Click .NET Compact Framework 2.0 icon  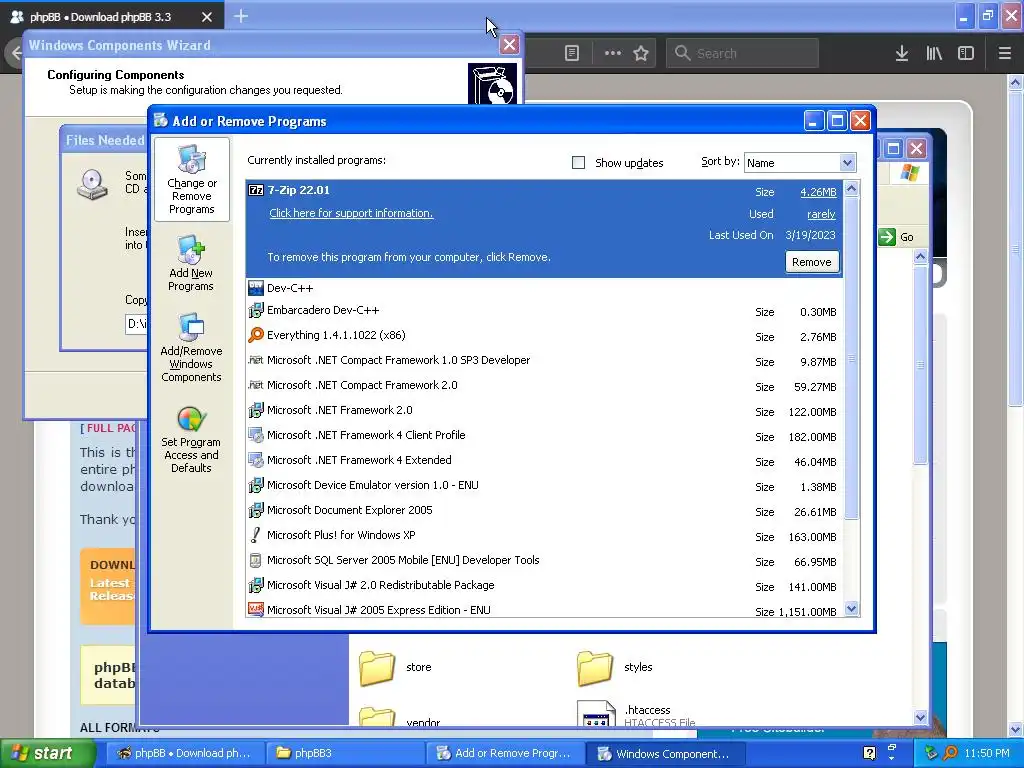click(256, 385)
